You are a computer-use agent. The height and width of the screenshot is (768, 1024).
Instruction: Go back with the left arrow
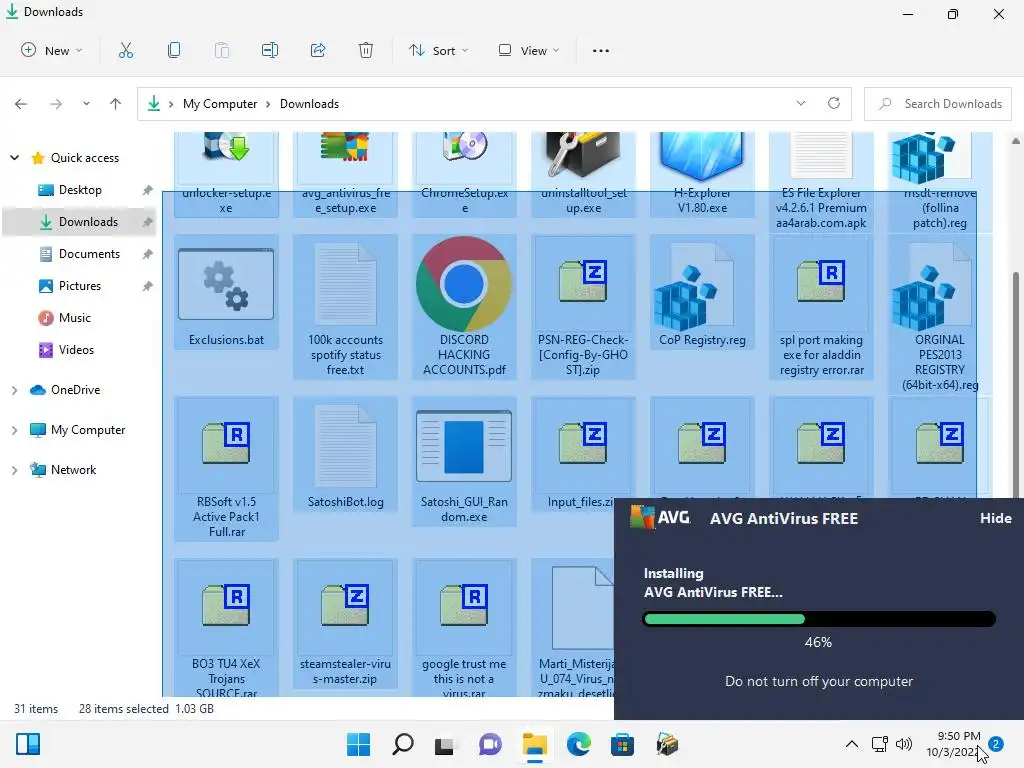click(x=21, y=104)
